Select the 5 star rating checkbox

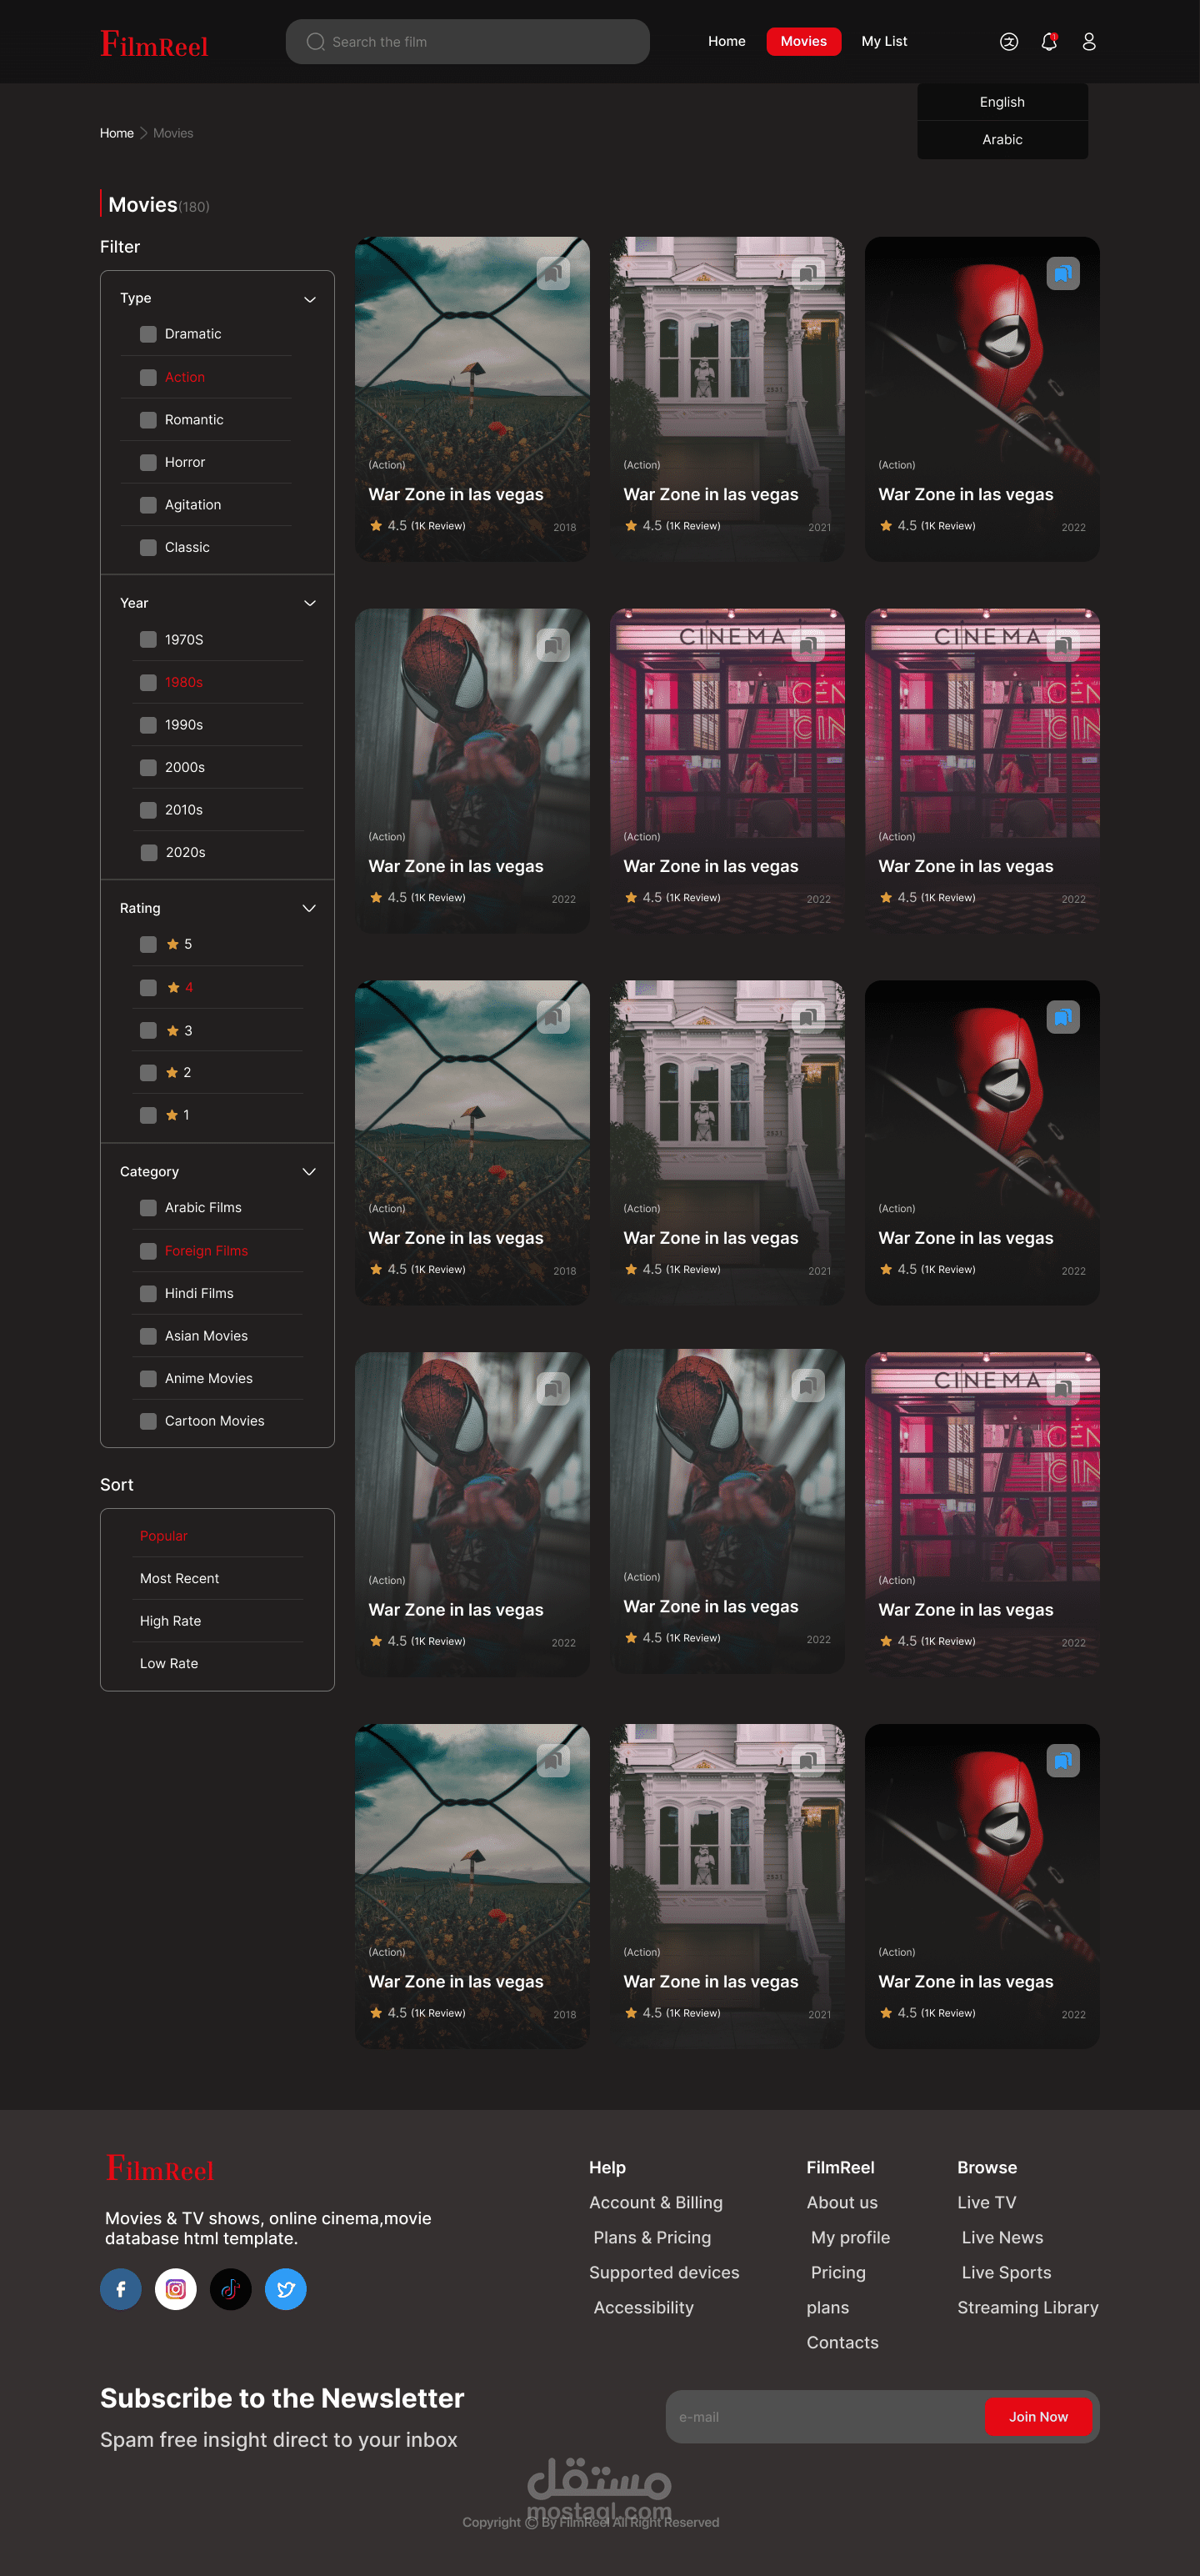(x=148, y=944)
